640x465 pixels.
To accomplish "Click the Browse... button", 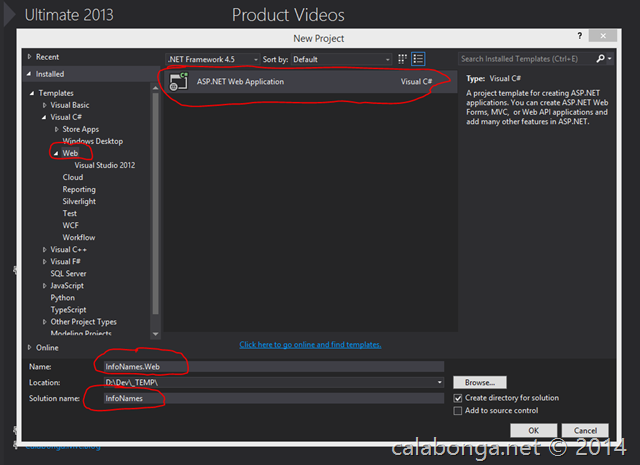I will pyautogui.click(x=480, y=383).
